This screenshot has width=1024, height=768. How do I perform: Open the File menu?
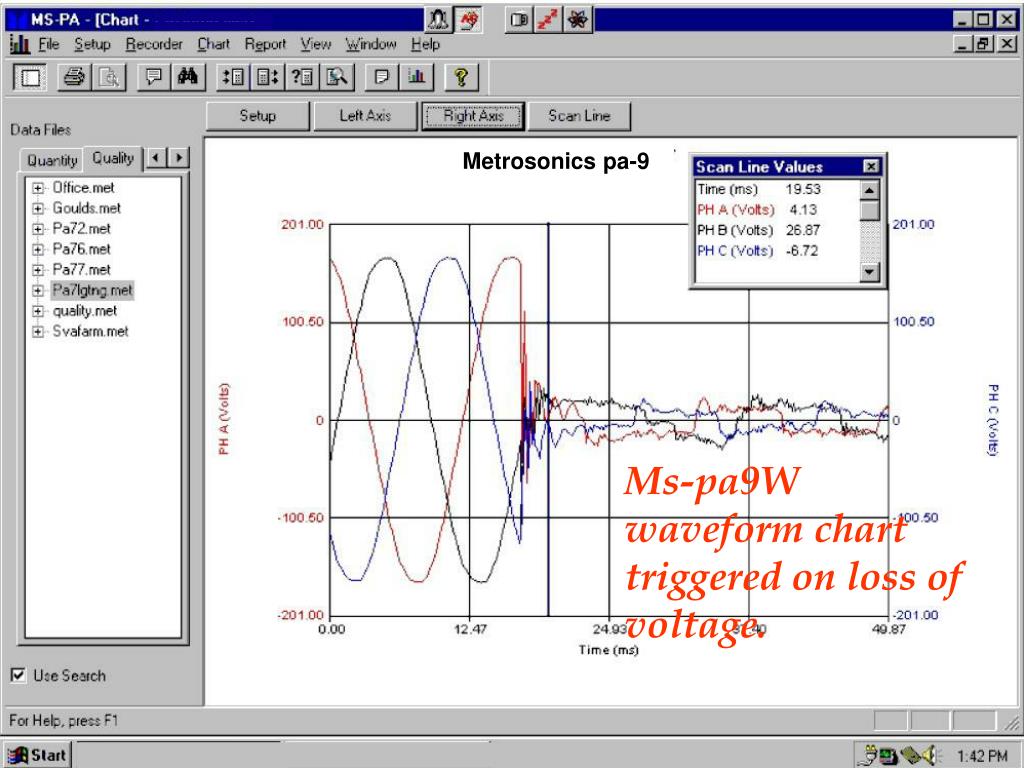[x=49, y=44]
